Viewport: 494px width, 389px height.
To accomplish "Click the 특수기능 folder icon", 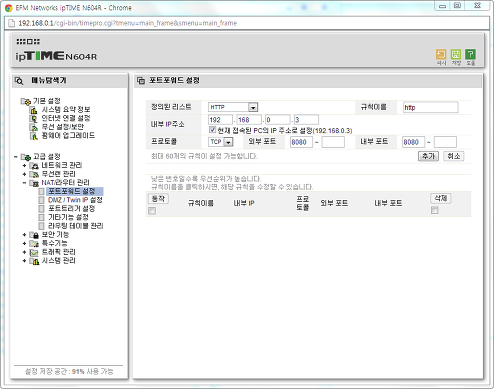I will tap(34, 244).
